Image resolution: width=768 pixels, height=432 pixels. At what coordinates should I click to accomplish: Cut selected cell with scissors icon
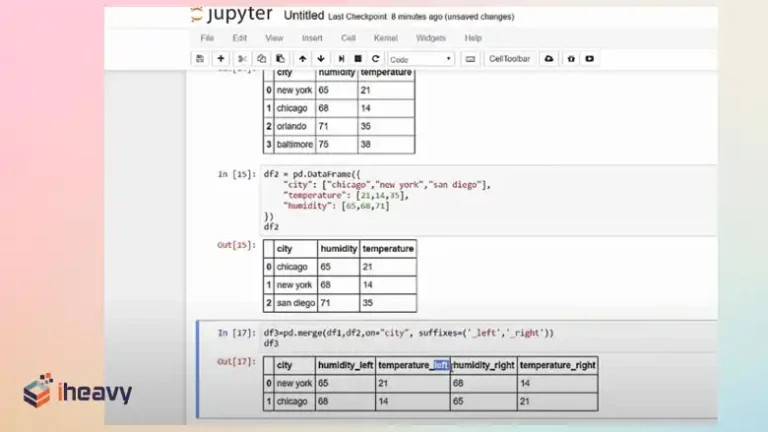(242, 59)
